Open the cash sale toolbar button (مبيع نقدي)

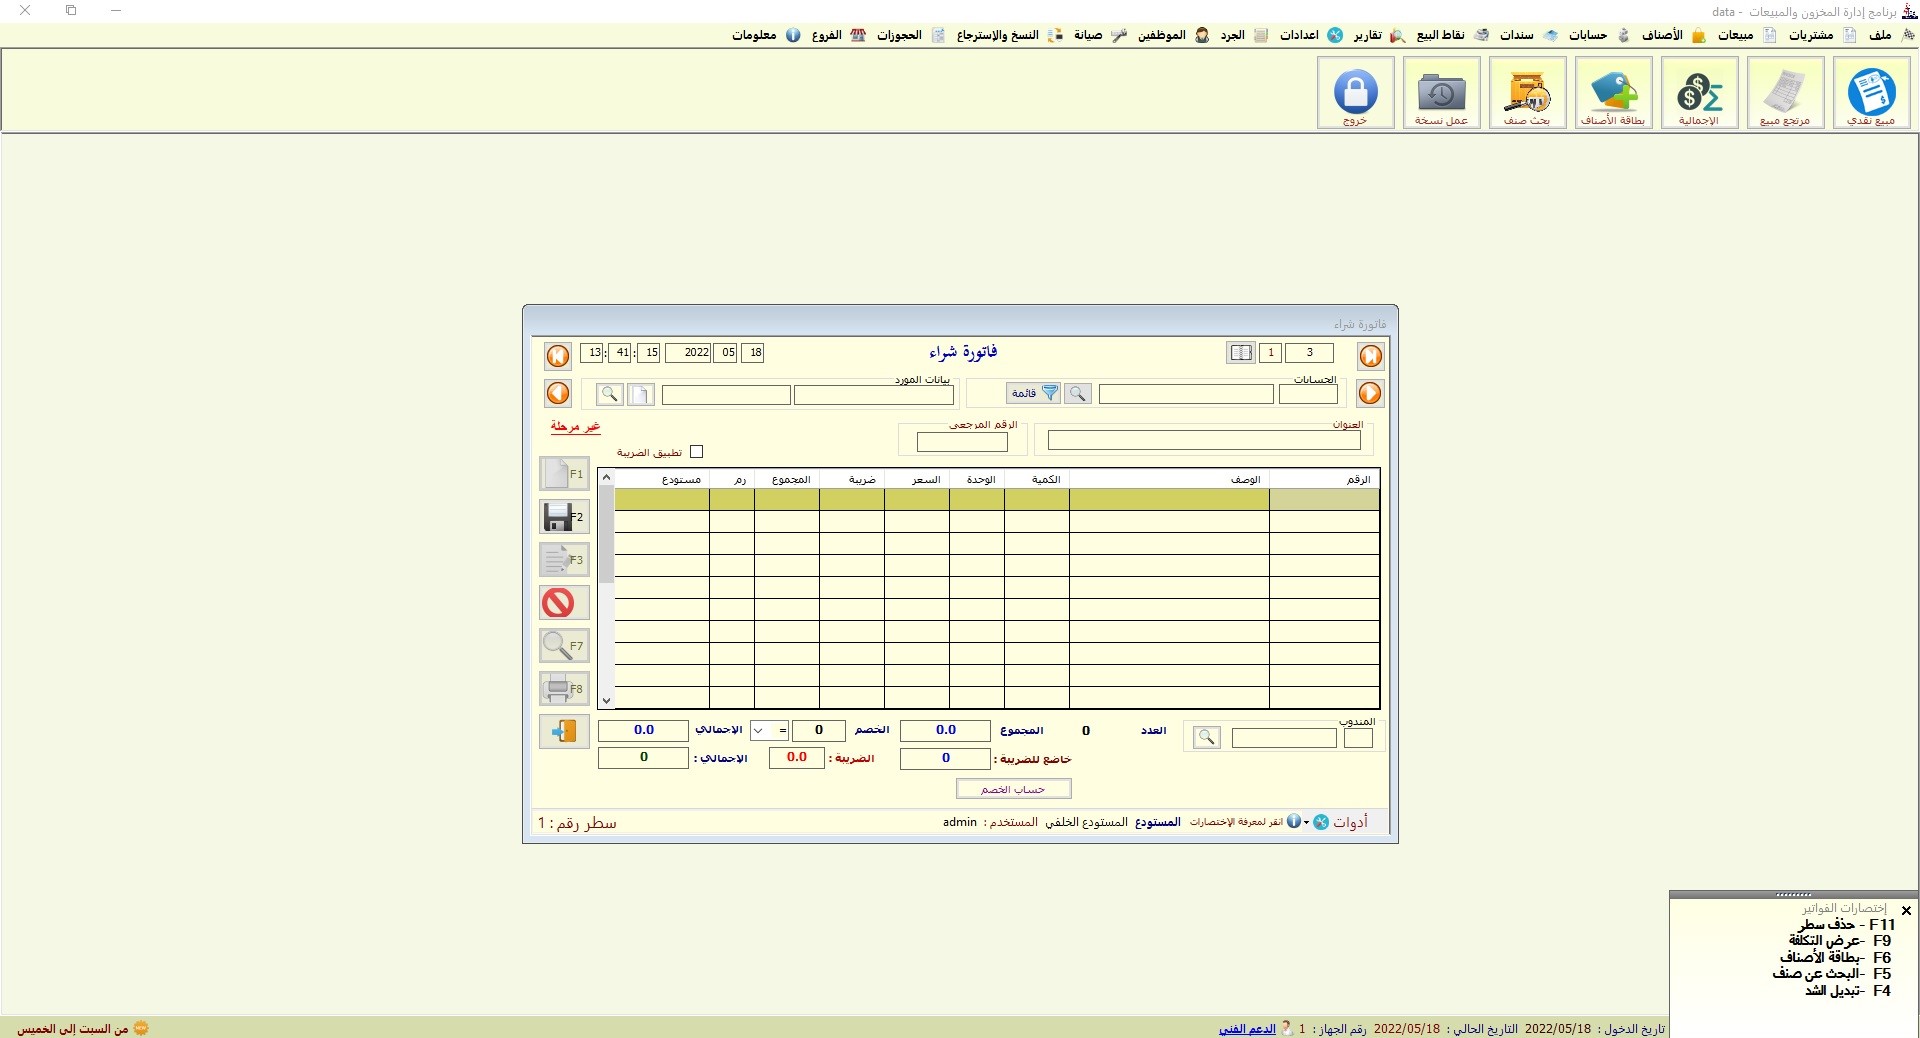pyautogui.click(x=1871, y=93)
